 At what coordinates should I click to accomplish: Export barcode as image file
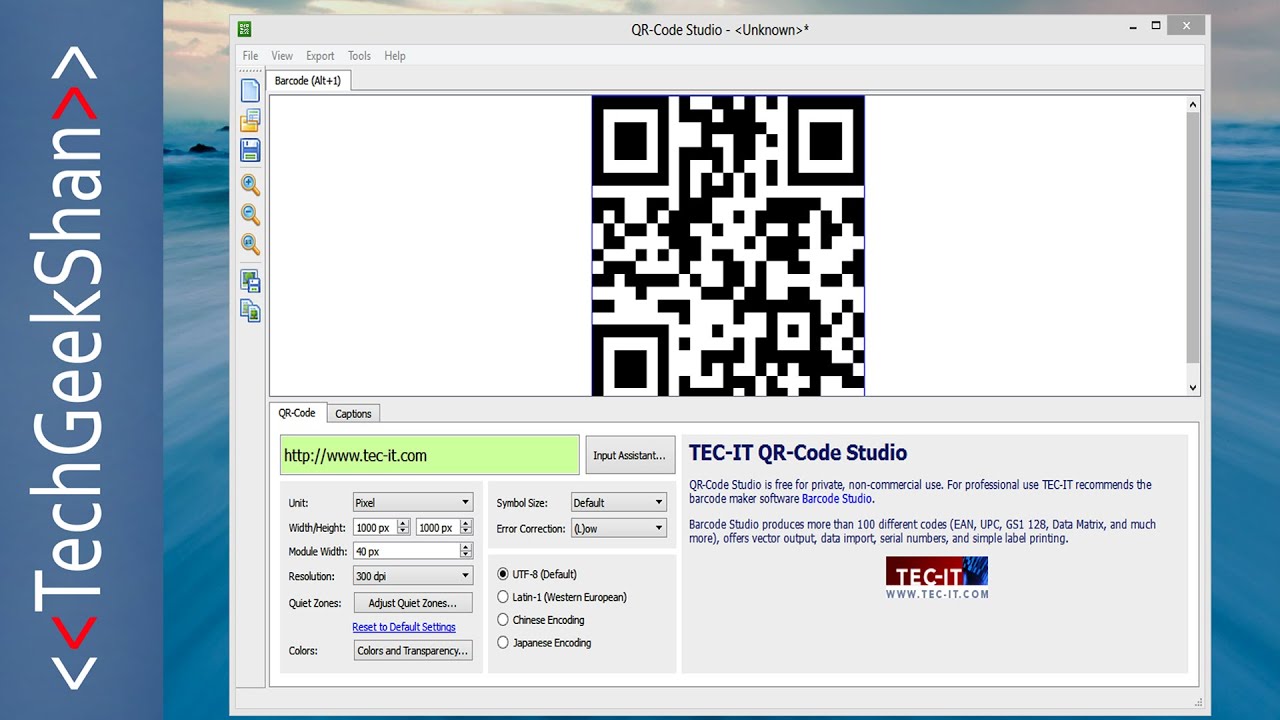[x=250, y=280]
